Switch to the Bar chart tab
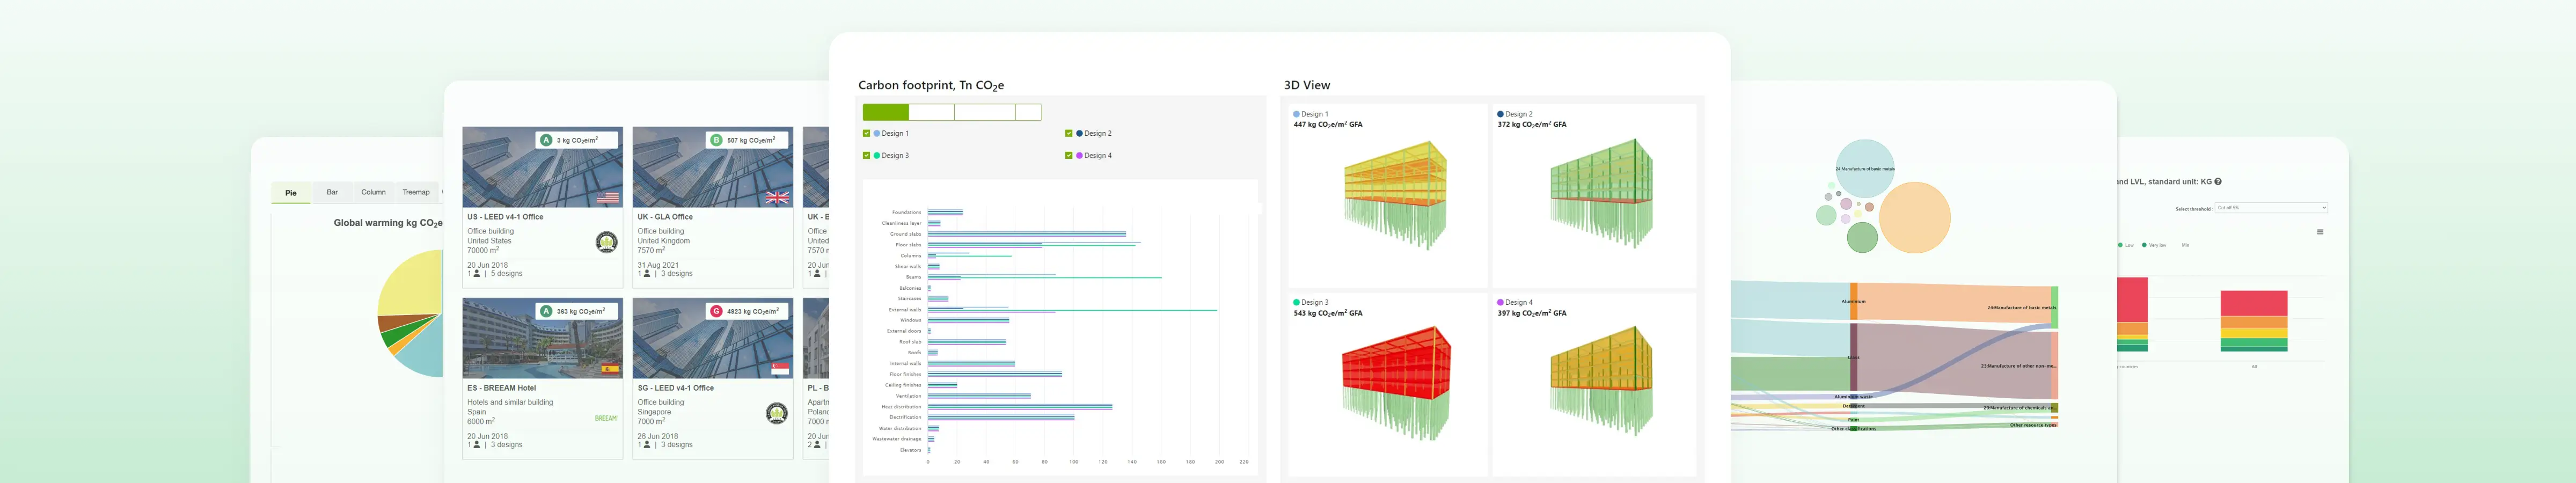2576x483 pixels. coord(332,192)
